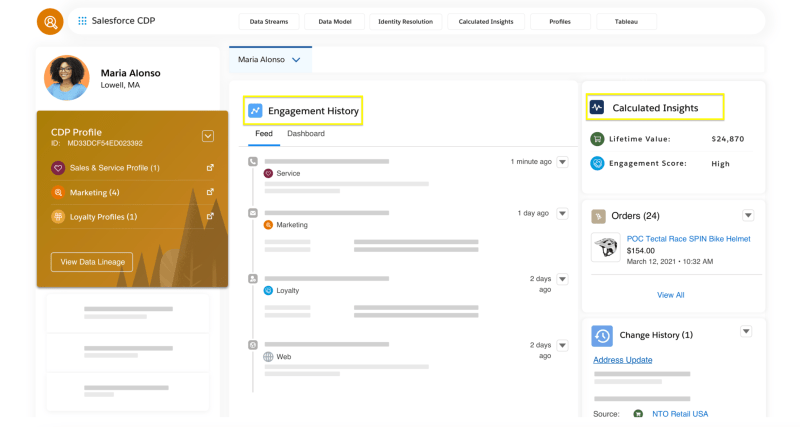Expand the Loyalty entry dropdown arrow
Viewport: 800px width, 427px height.
562,279
